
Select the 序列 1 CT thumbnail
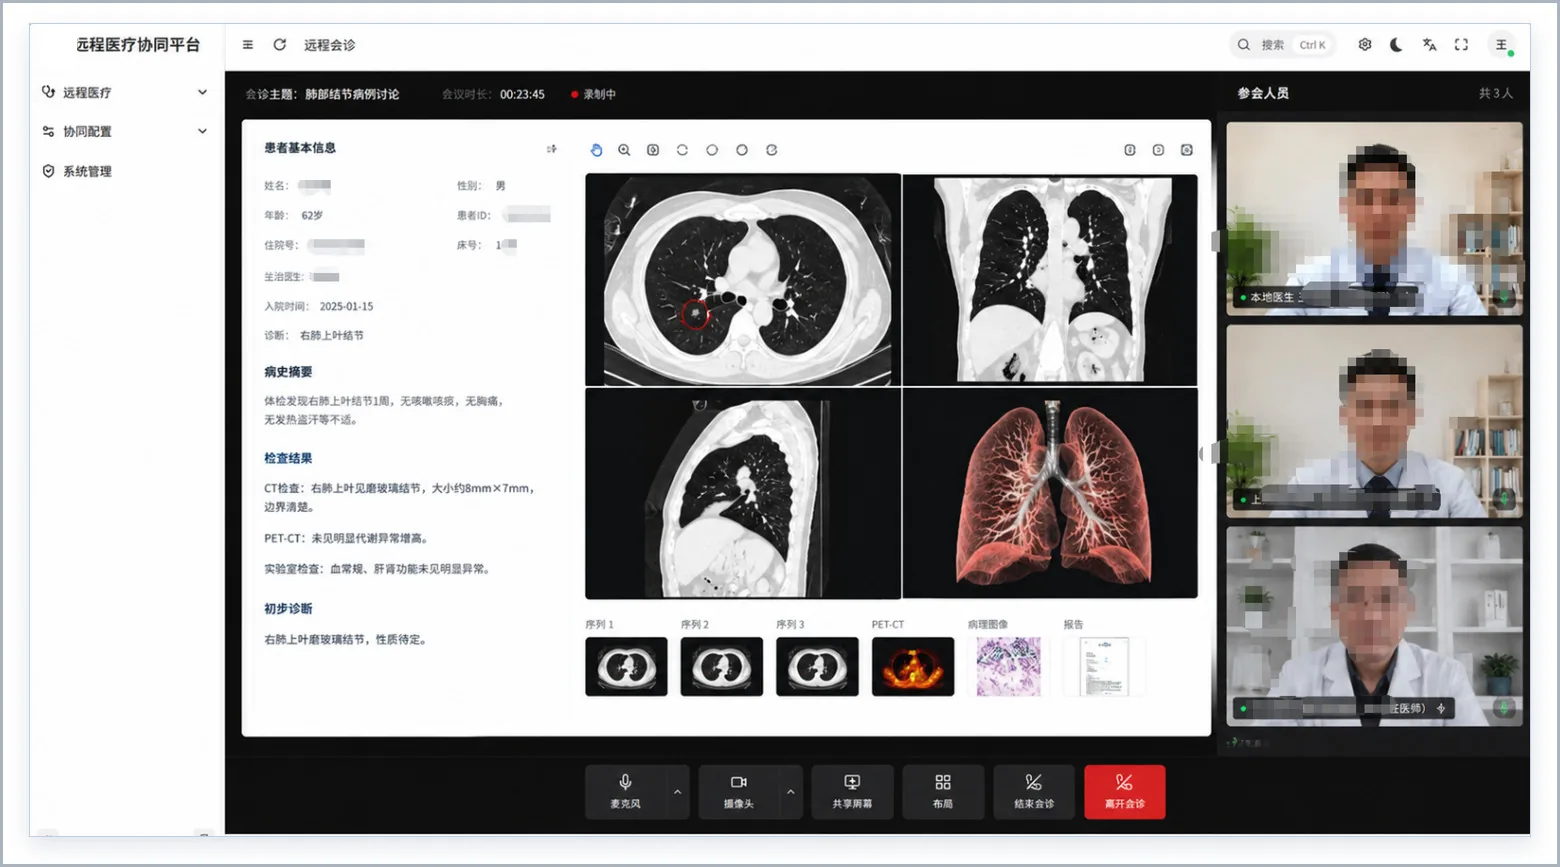tap(626, 667)
